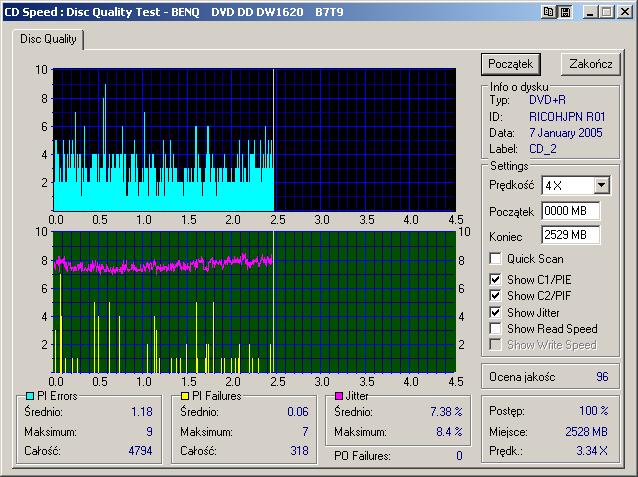Click the Jitter maximum value 8.4 %
Viewport: 638px width, 477px height.
point(449,431)
